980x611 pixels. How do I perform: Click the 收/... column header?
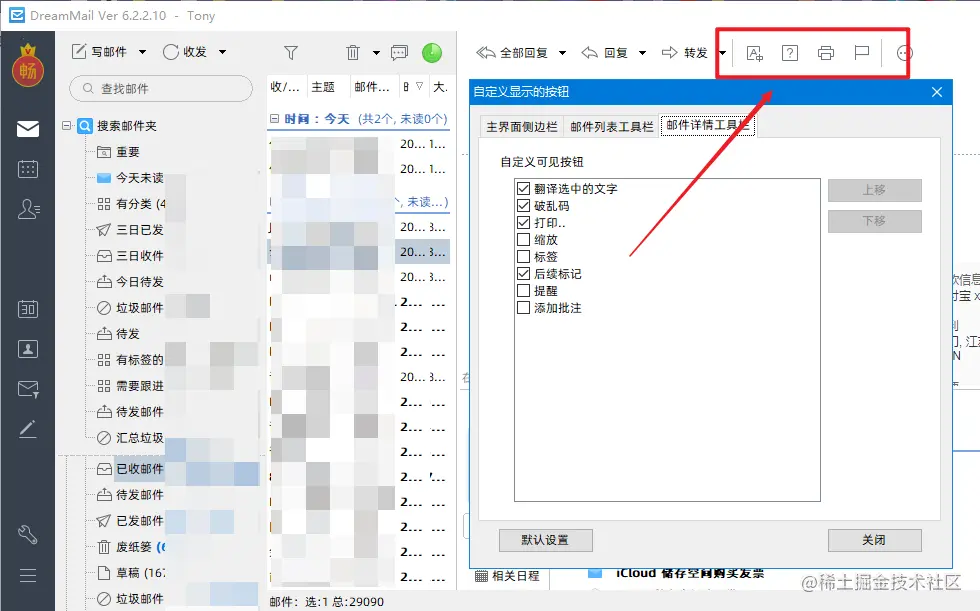(285, 87)
